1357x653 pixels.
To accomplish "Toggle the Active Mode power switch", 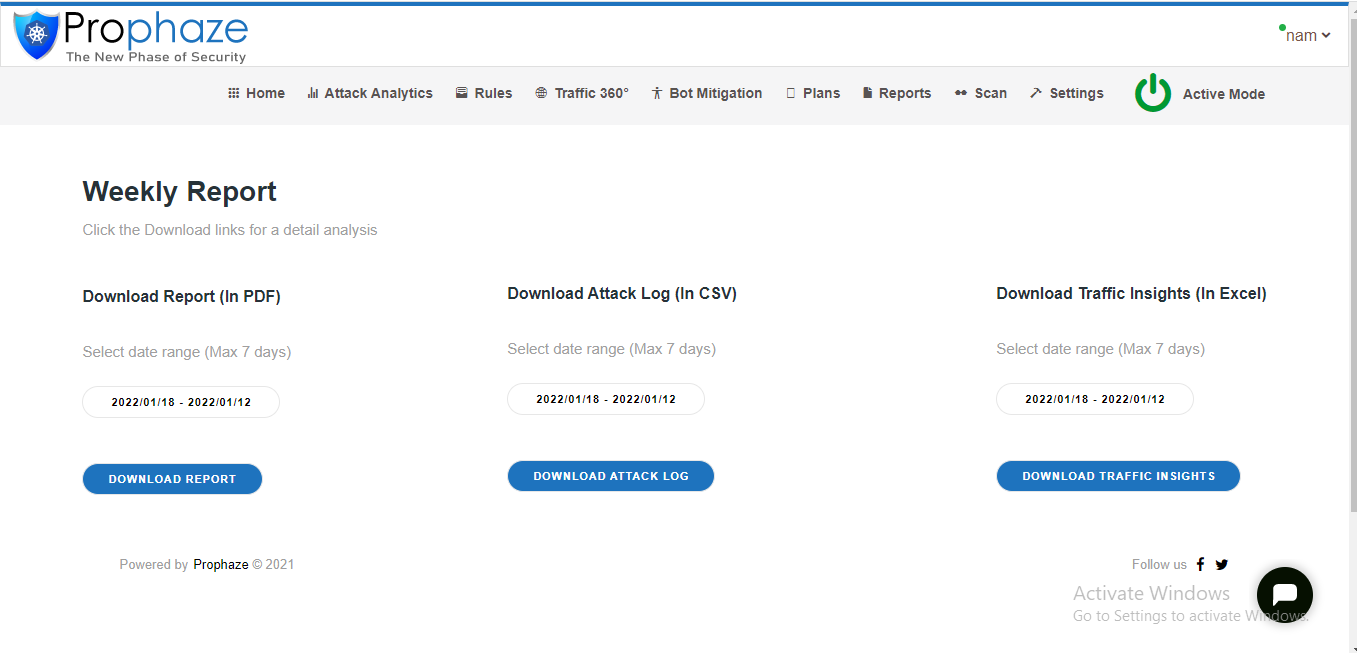I will coord(1152,93).
